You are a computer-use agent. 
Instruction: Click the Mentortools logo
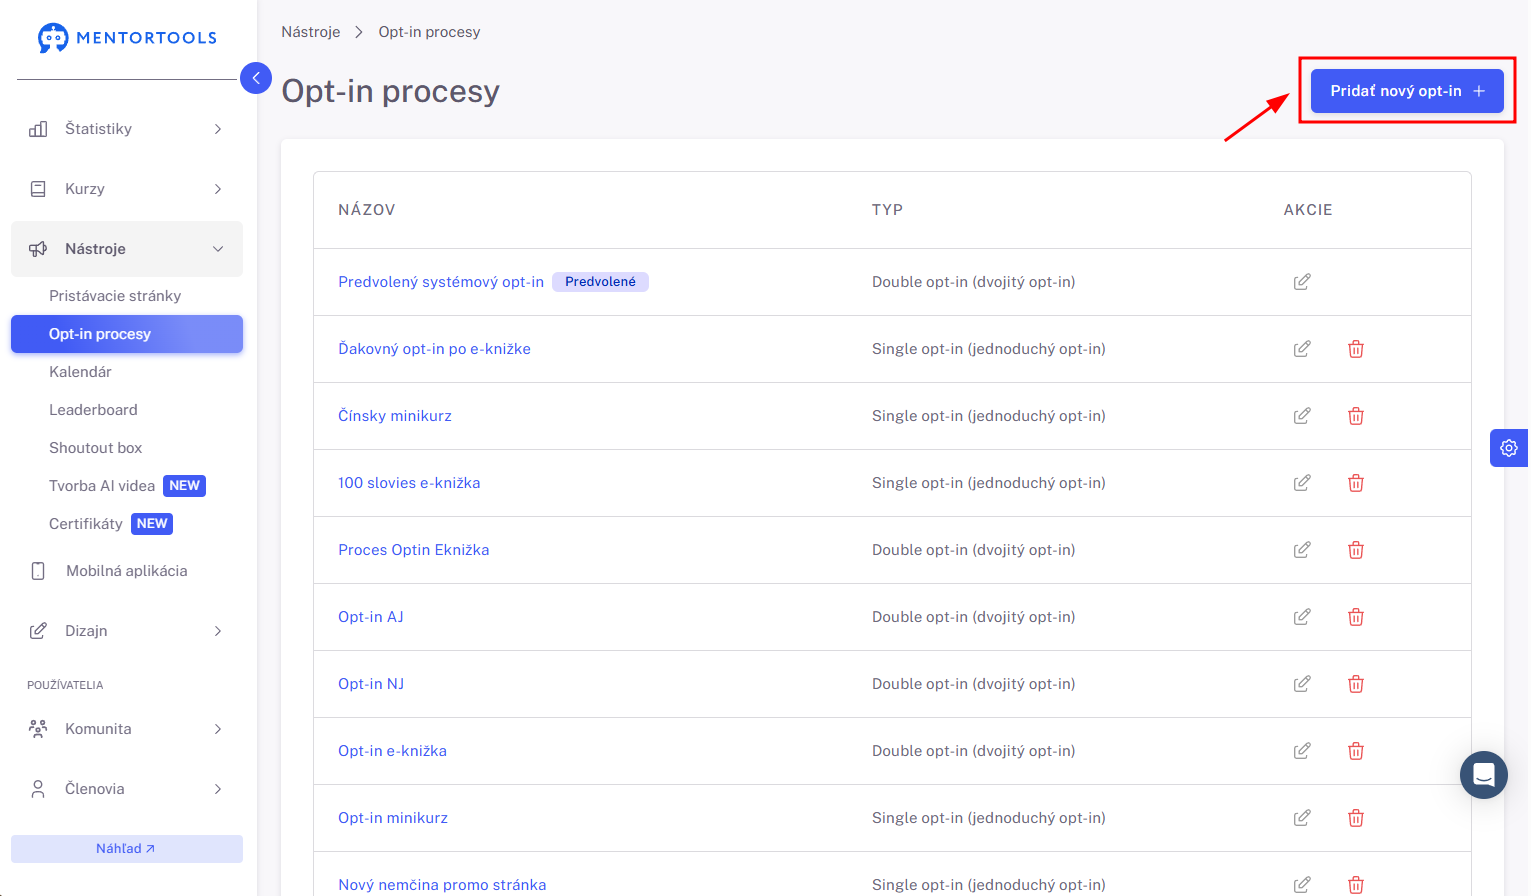click(x=127, y=38)
